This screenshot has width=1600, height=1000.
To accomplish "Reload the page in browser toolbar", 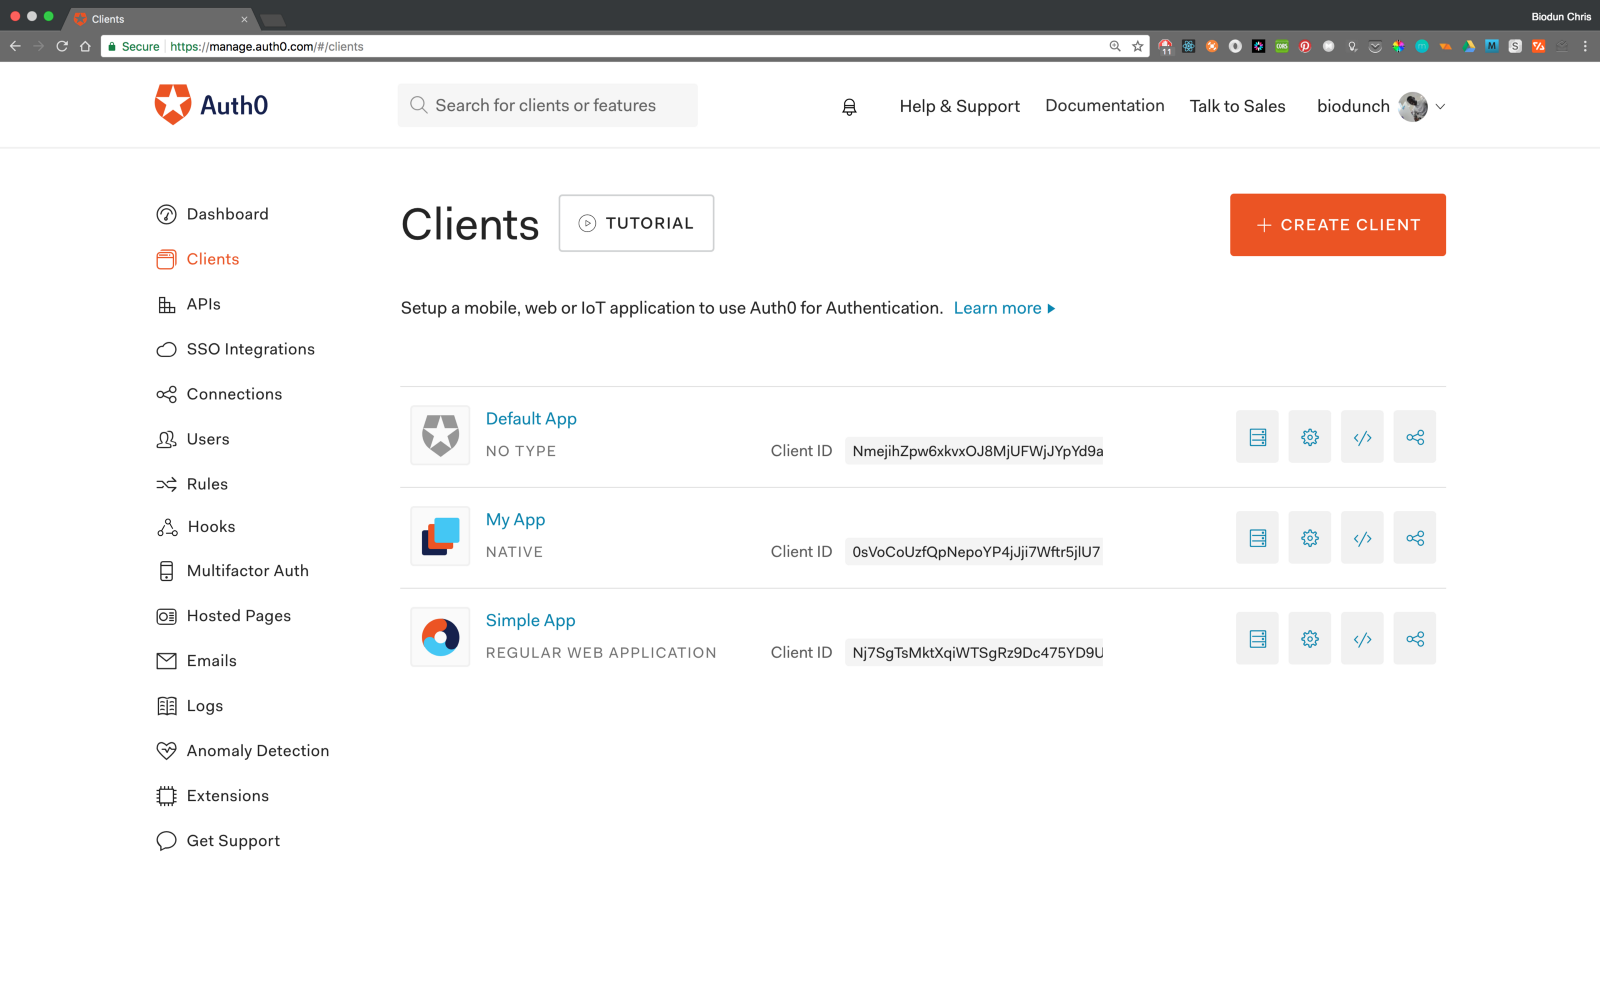I will point(62,46).
